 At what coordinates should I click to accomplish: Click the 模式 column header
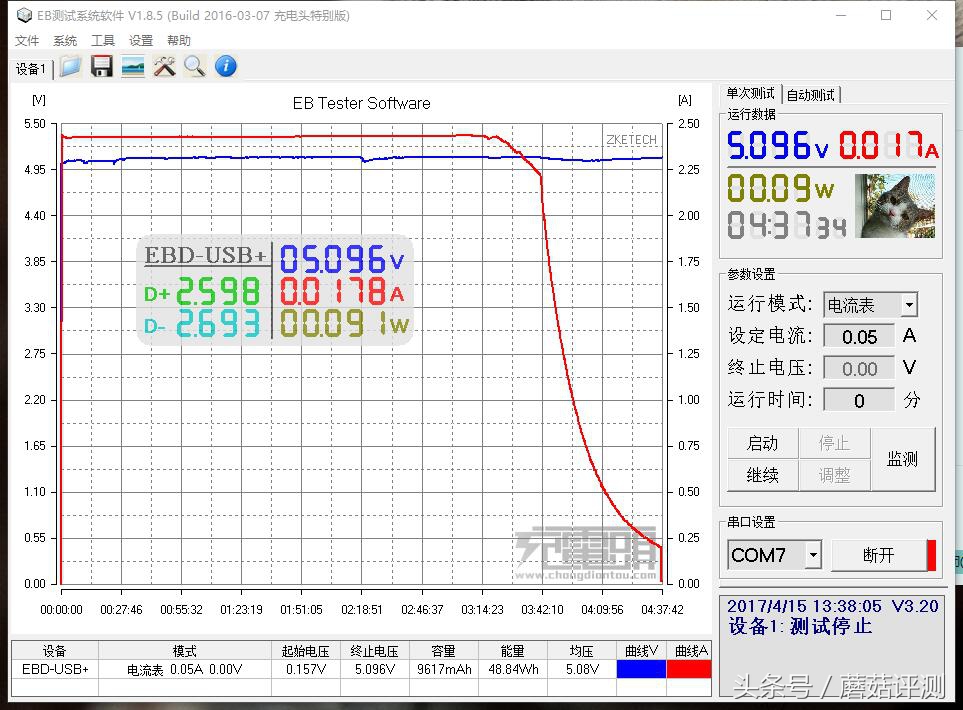pos(185,650)
